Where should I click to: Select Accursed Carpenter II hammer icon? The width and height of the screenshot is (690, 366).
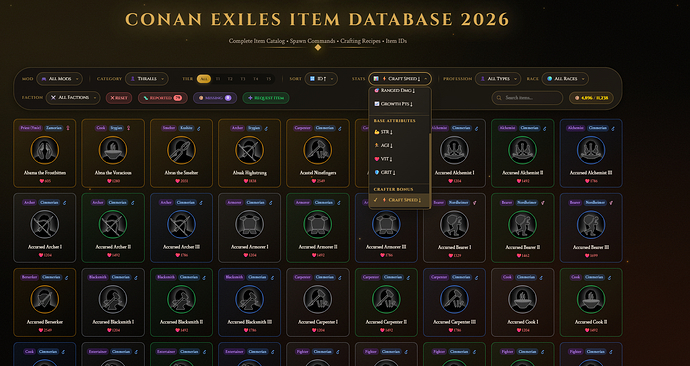pos(386,299)
